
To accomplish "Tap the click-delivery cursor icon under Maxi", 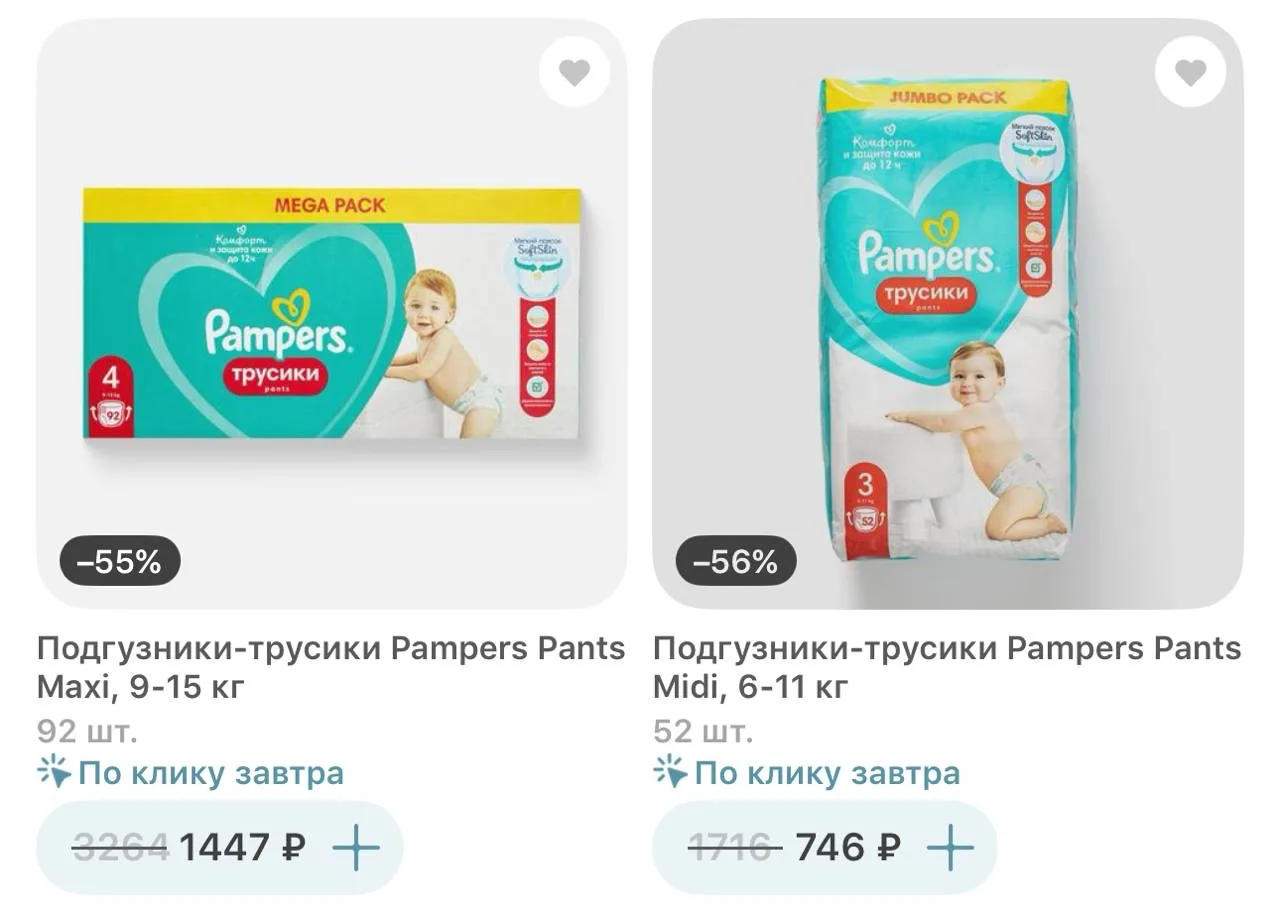I will (x=55, y=772).
